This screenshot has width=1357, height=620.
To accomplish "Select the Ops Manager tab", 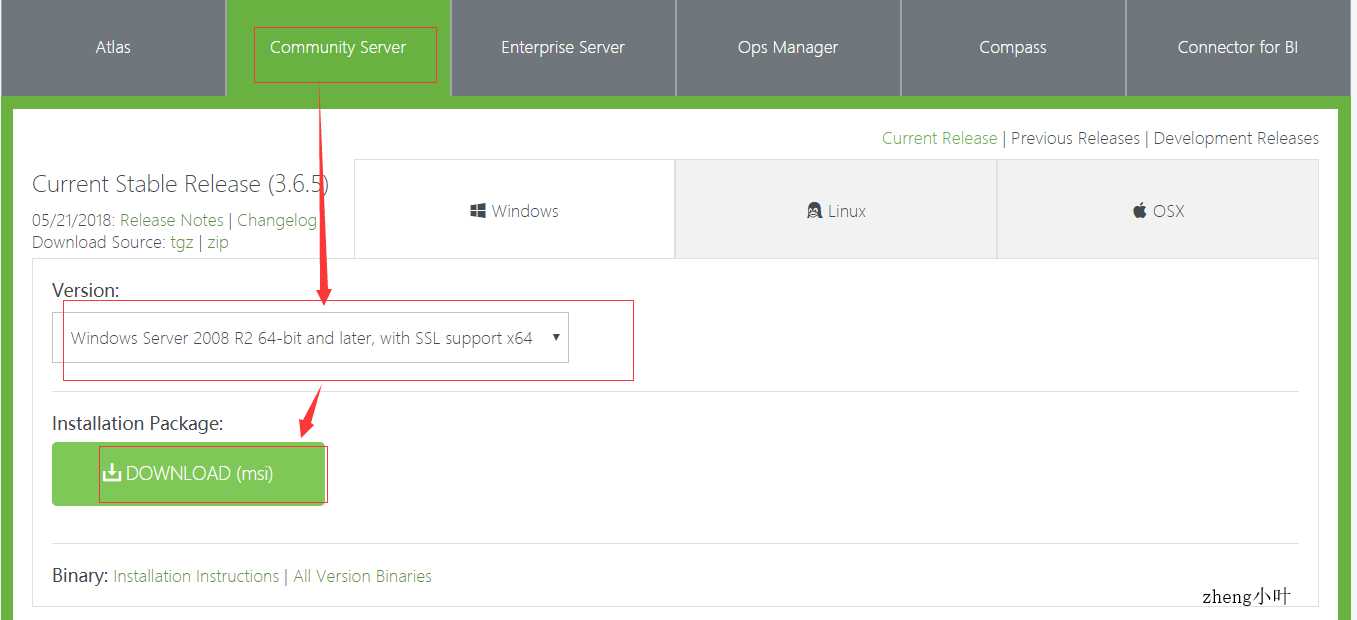I will (x=788, y=48).
